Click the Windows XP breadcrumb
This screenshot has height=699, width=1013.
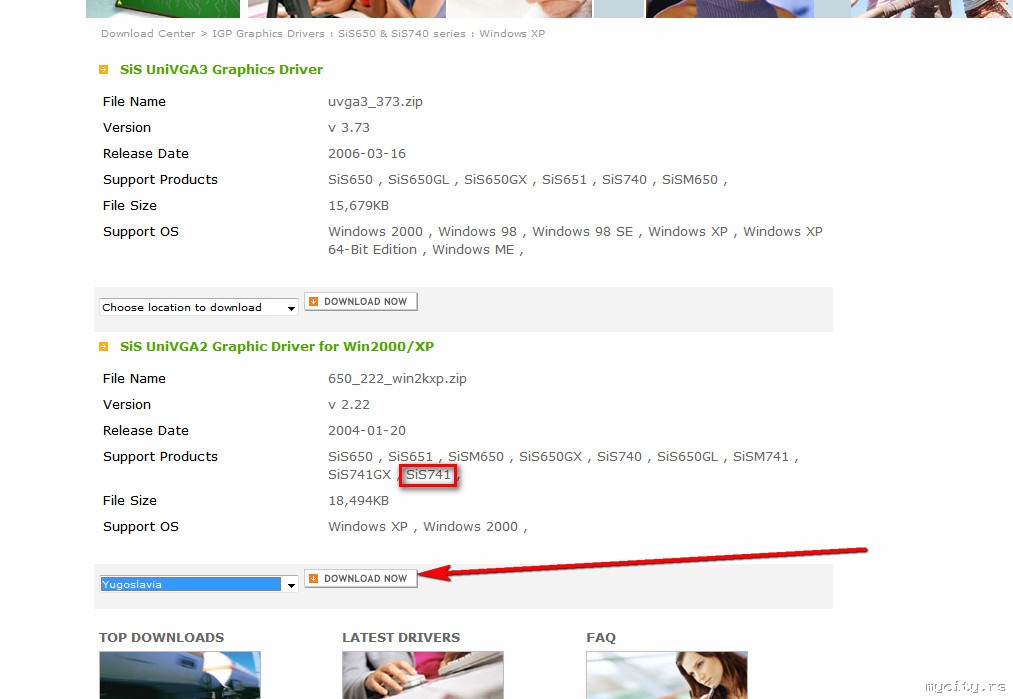(x=512, y=34)
